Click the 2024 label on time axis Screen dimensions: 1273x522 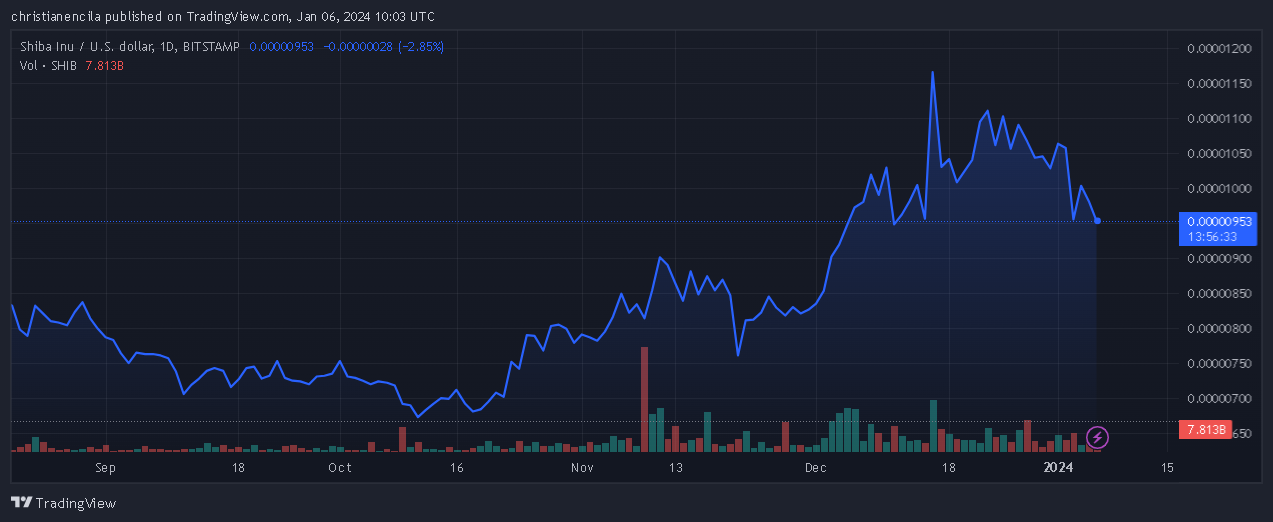pyautogui.click(x=1058, y=467)
